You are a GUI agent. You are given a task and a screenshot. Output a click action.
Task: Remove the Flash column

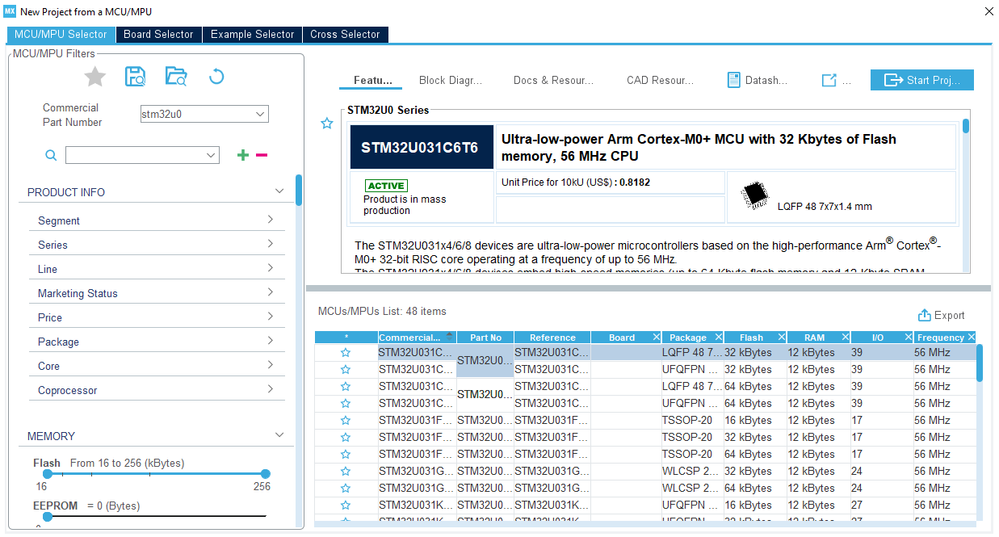pos(781,337)
